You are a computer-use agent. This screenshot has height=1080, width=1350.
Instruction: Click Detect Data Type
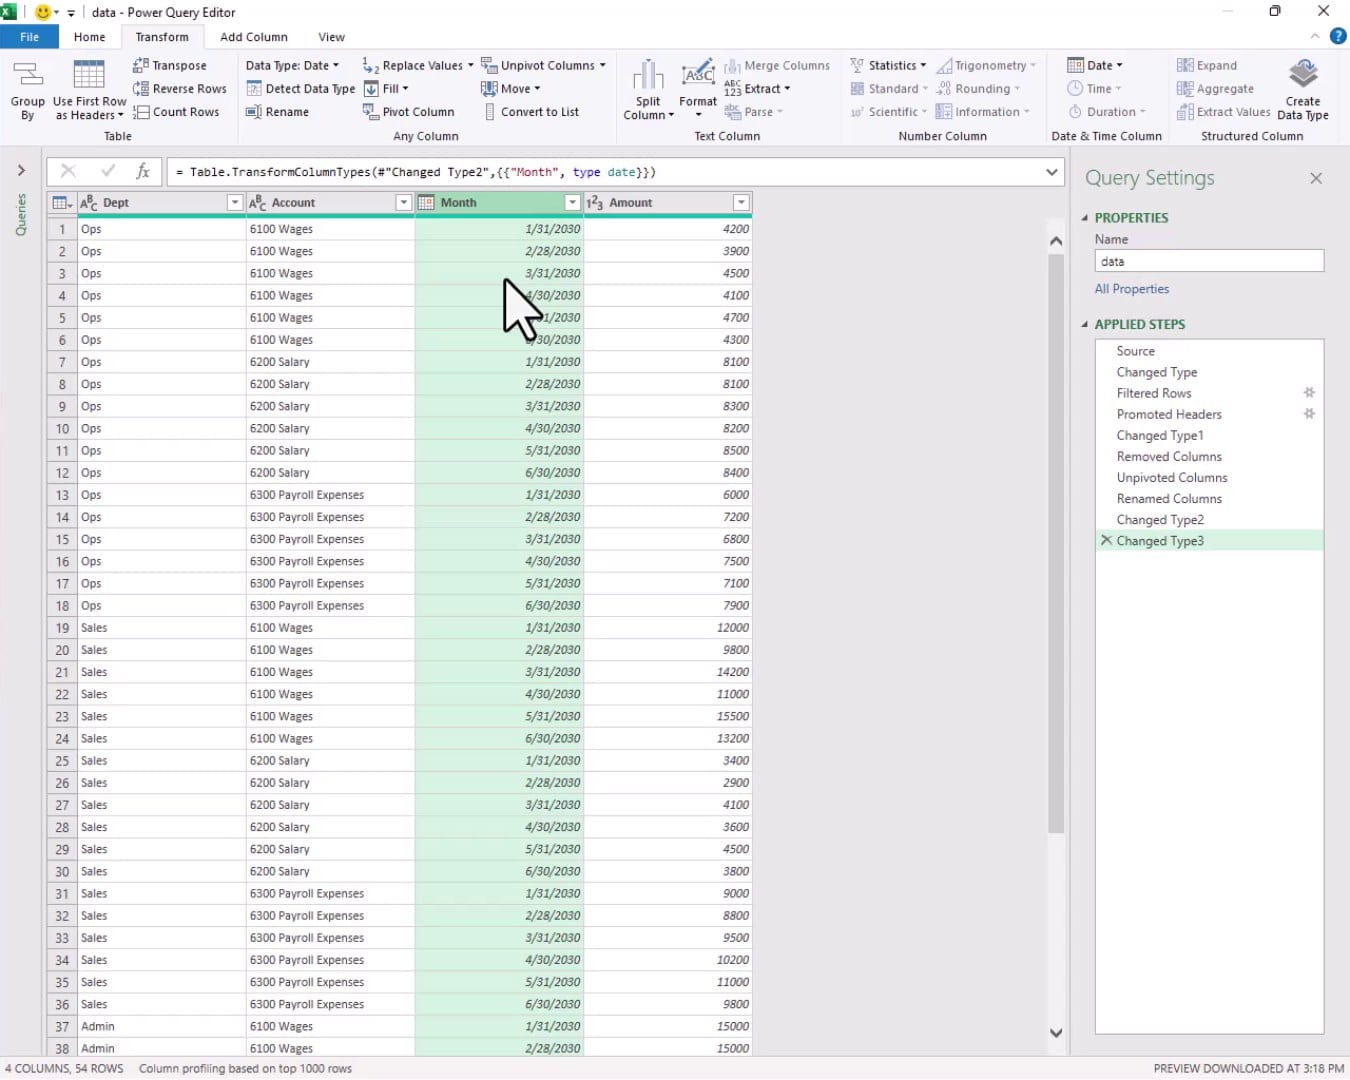point(300,88)
